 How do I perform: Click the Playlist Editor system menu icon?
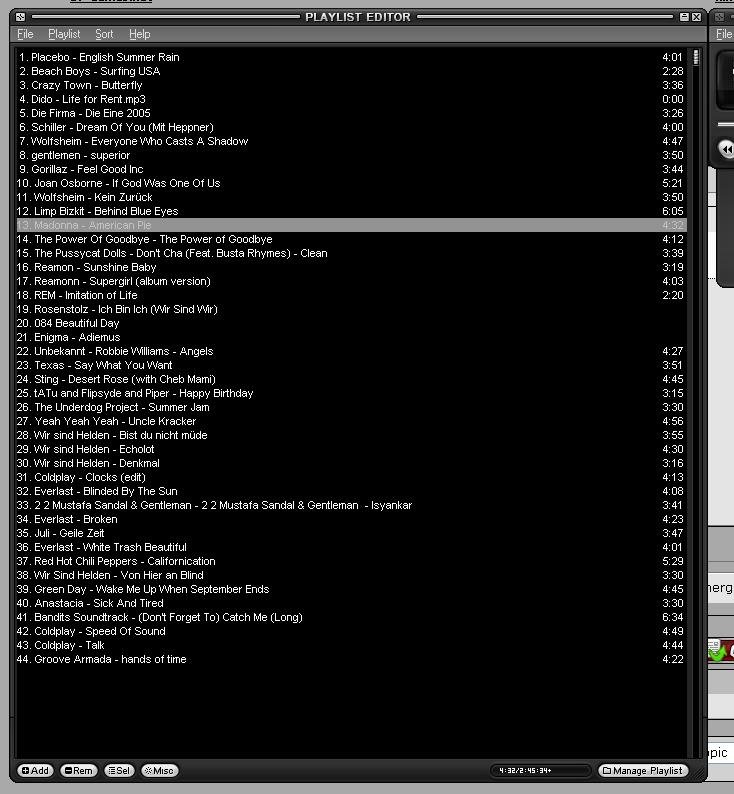20,17
